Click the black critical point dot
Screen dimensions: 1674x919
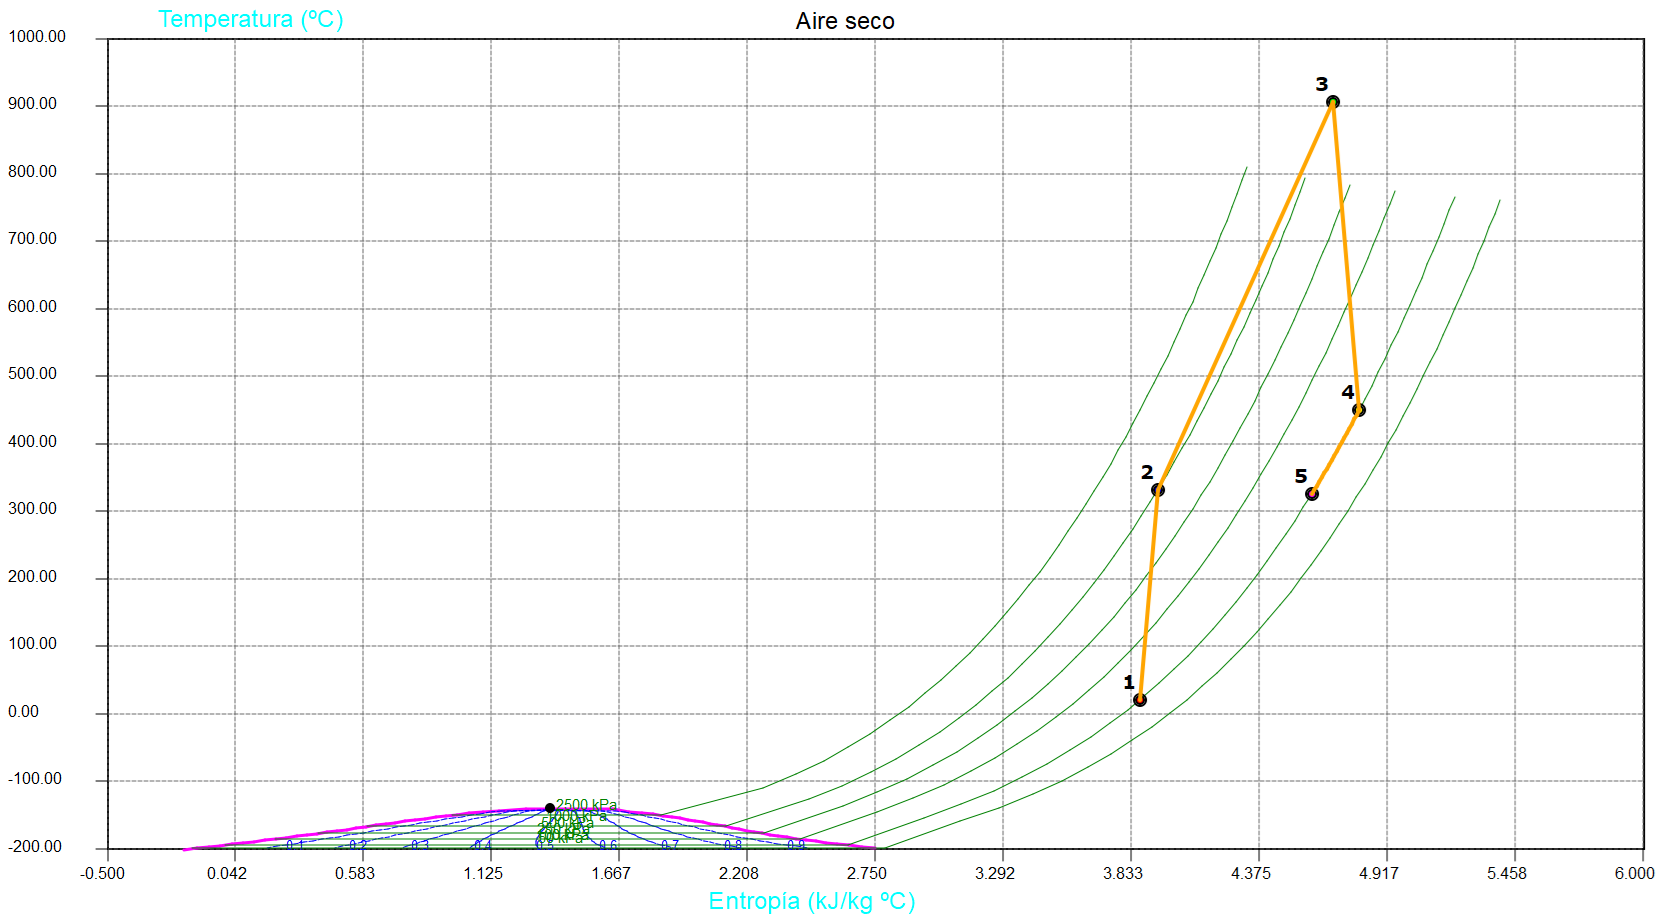tap(550, 808)
